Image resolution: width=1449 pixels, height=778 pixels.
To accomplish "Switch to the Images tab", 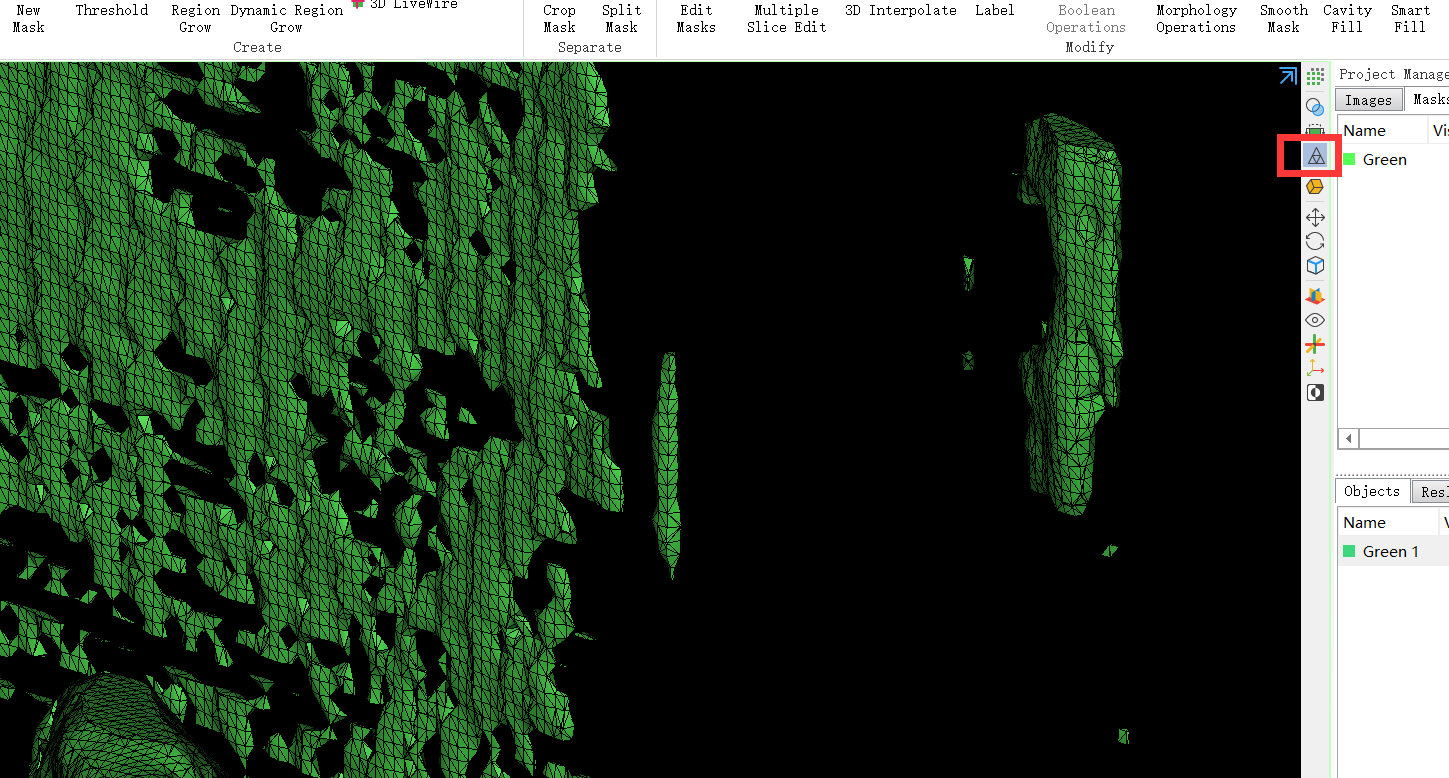I will [1368, 100].
